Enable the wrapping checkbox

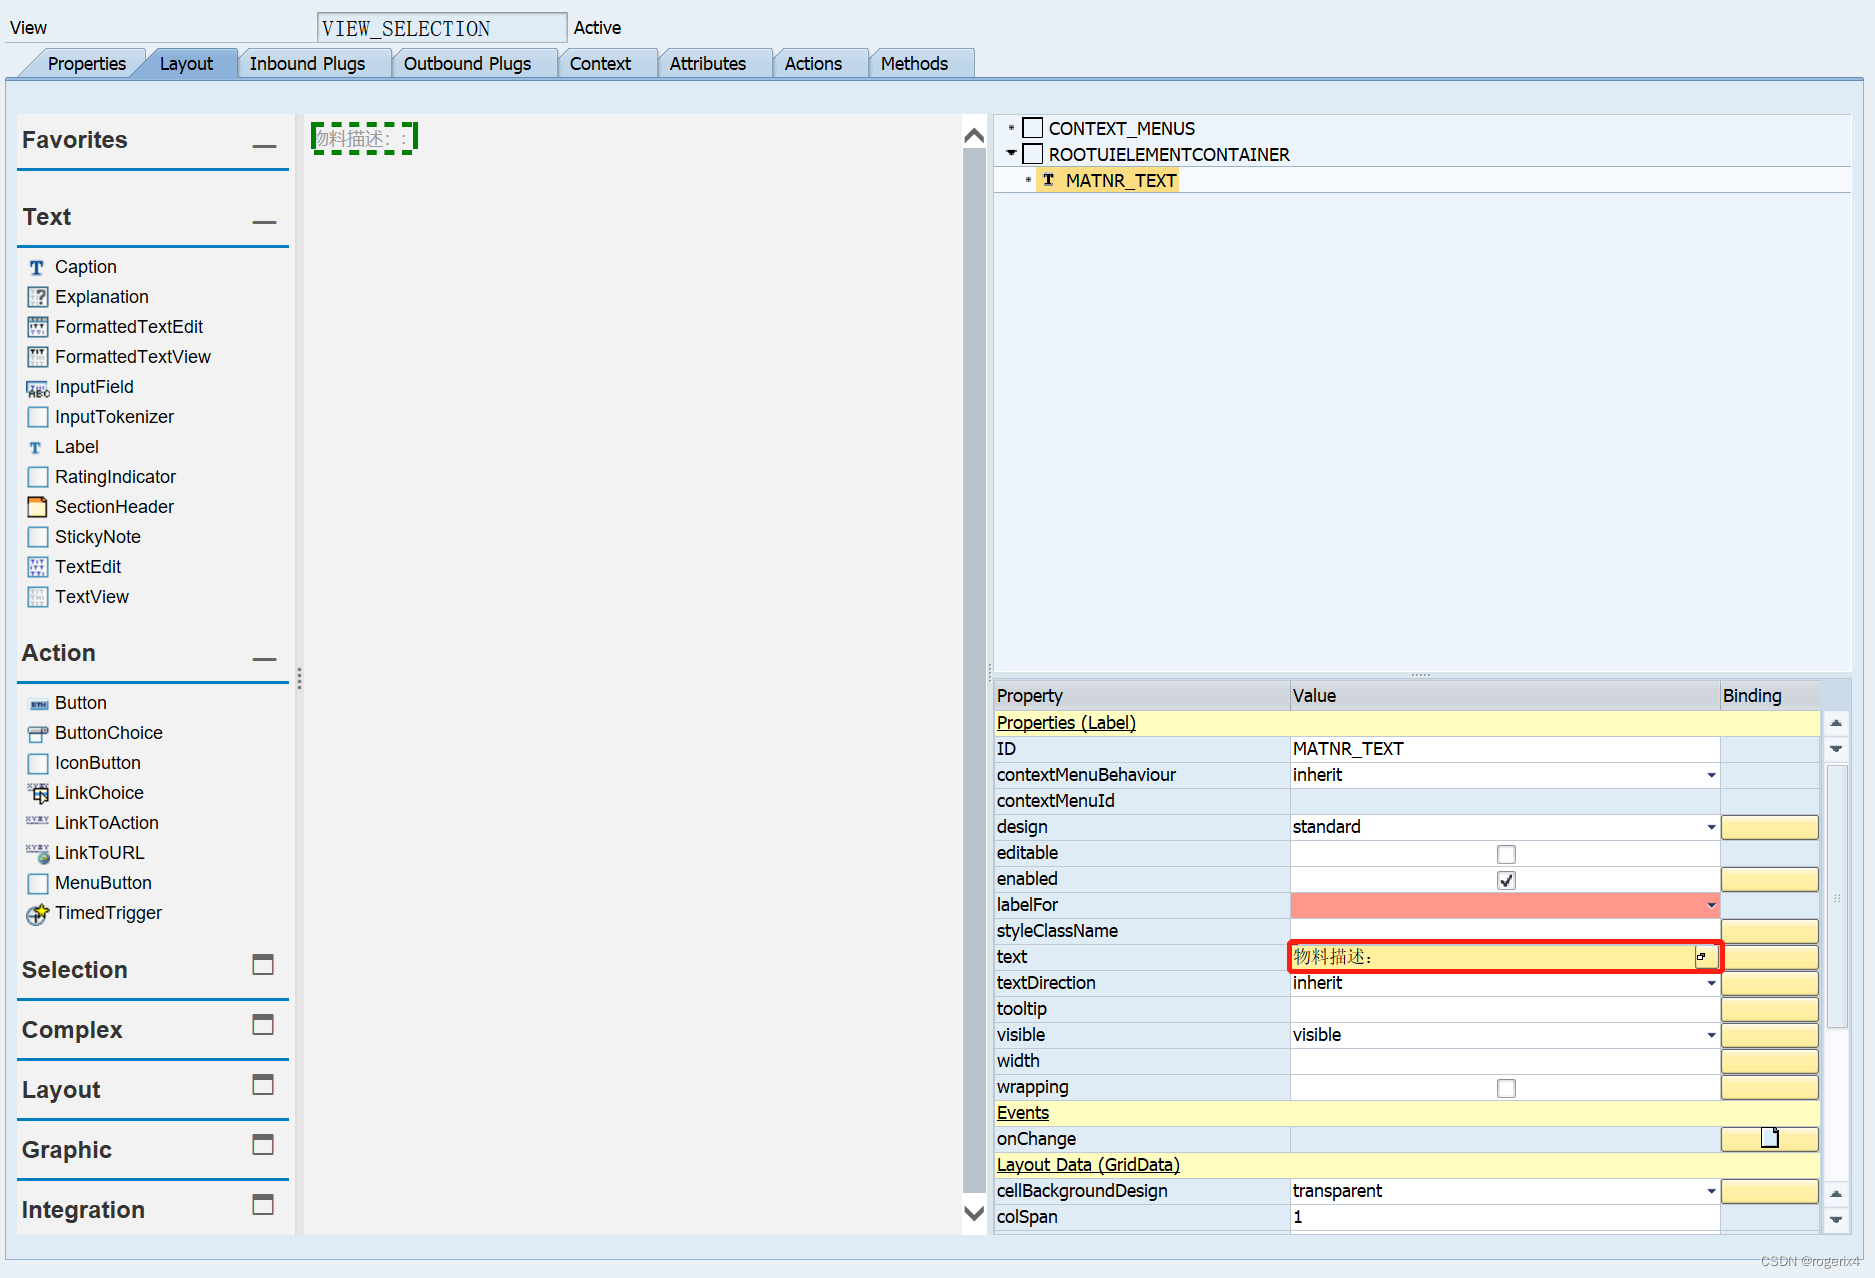(x=1506, y=1088)
